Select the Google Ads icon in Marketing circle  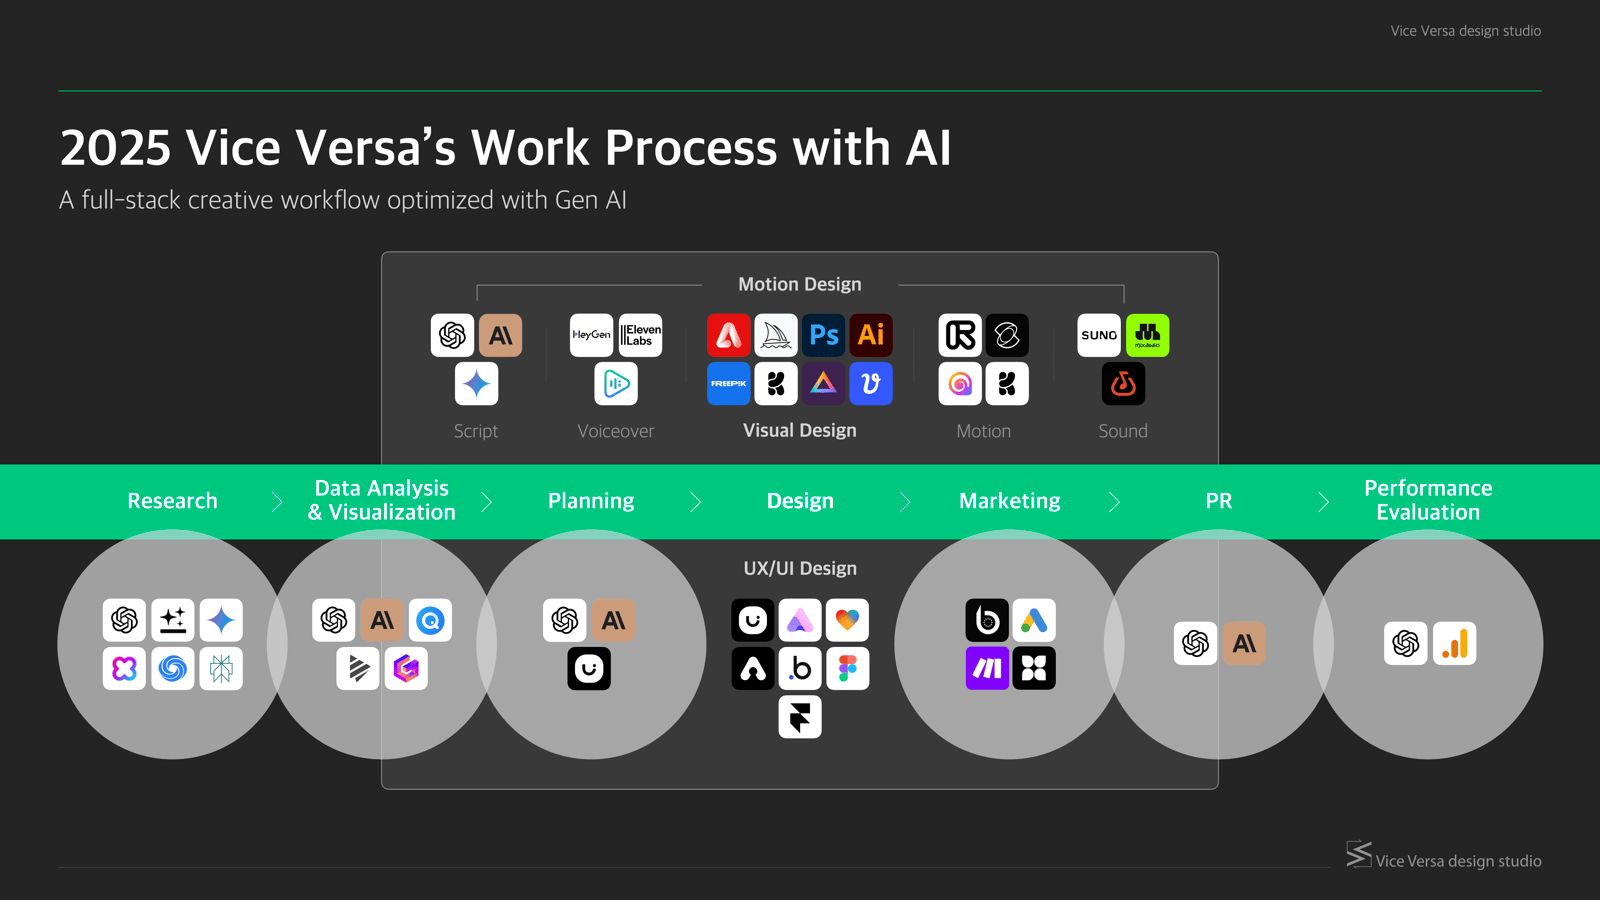(1034, 620)
